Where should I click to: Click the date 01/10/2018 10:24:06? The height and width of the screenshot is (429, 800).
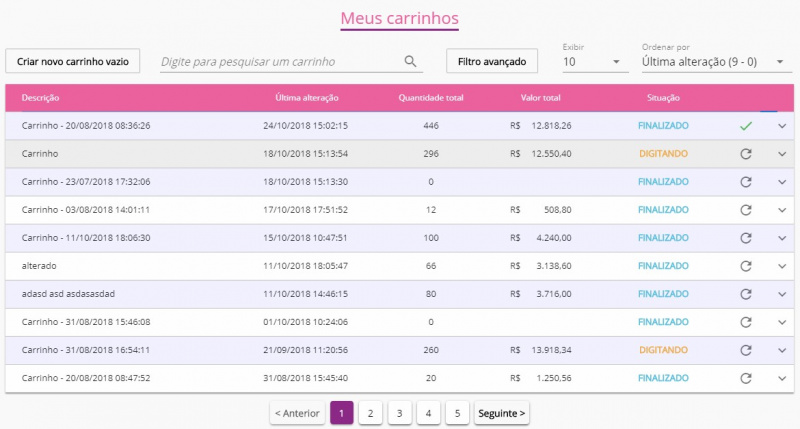(306, 322)
